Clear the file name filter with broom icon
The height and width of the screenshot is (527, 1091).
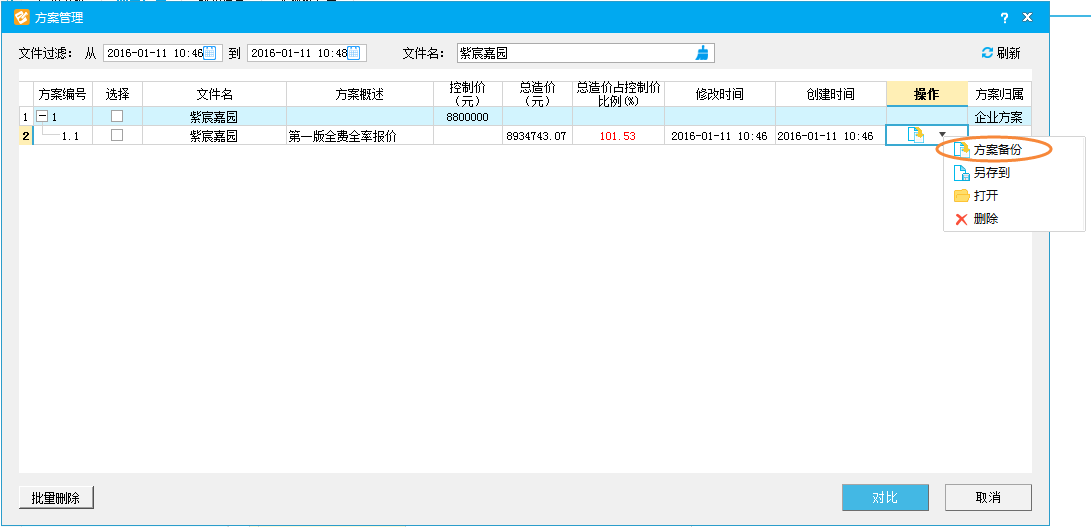coord(703,53)
